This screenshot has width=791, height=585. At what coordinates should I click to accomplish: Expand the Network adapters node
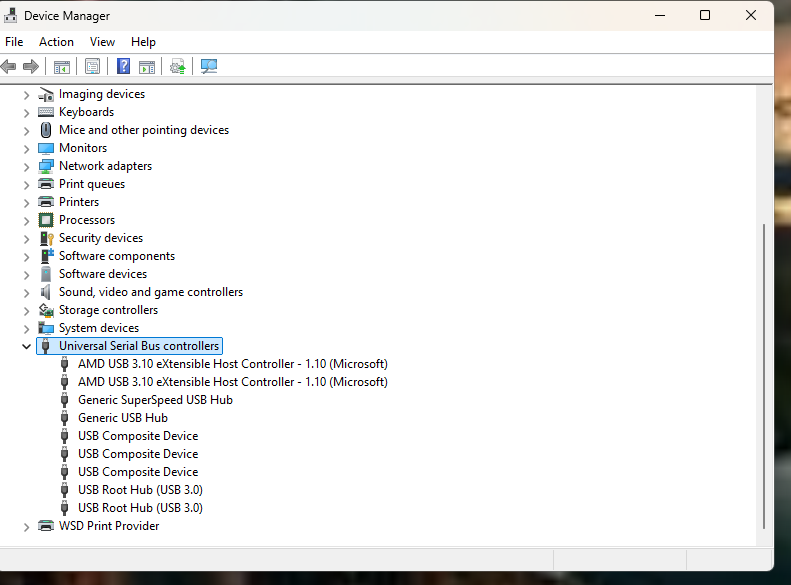(27, 167)
